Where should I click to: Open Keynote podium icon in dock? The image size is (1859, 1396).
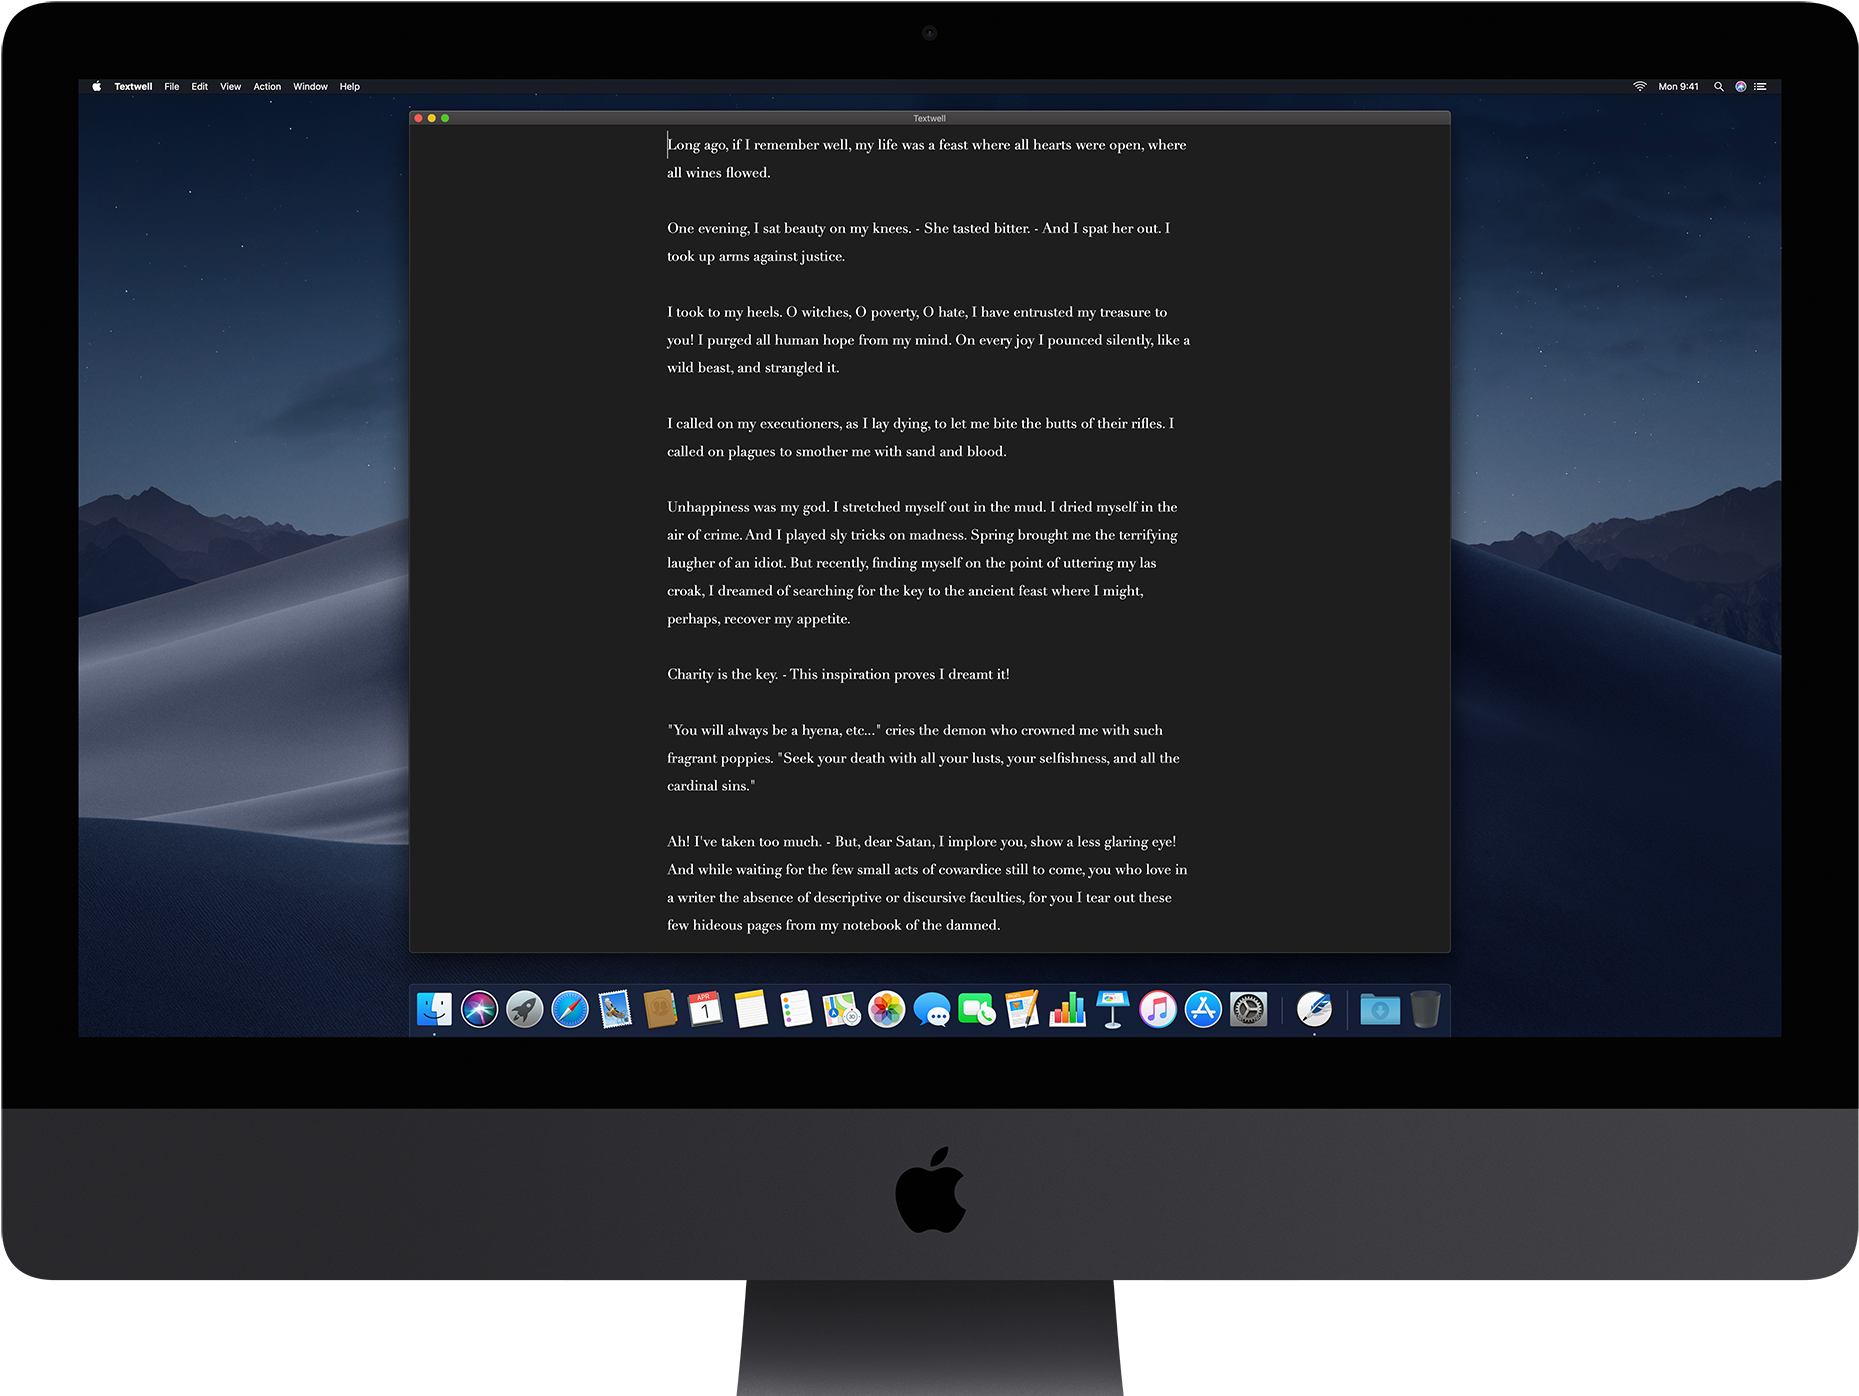point(1113,1009)
